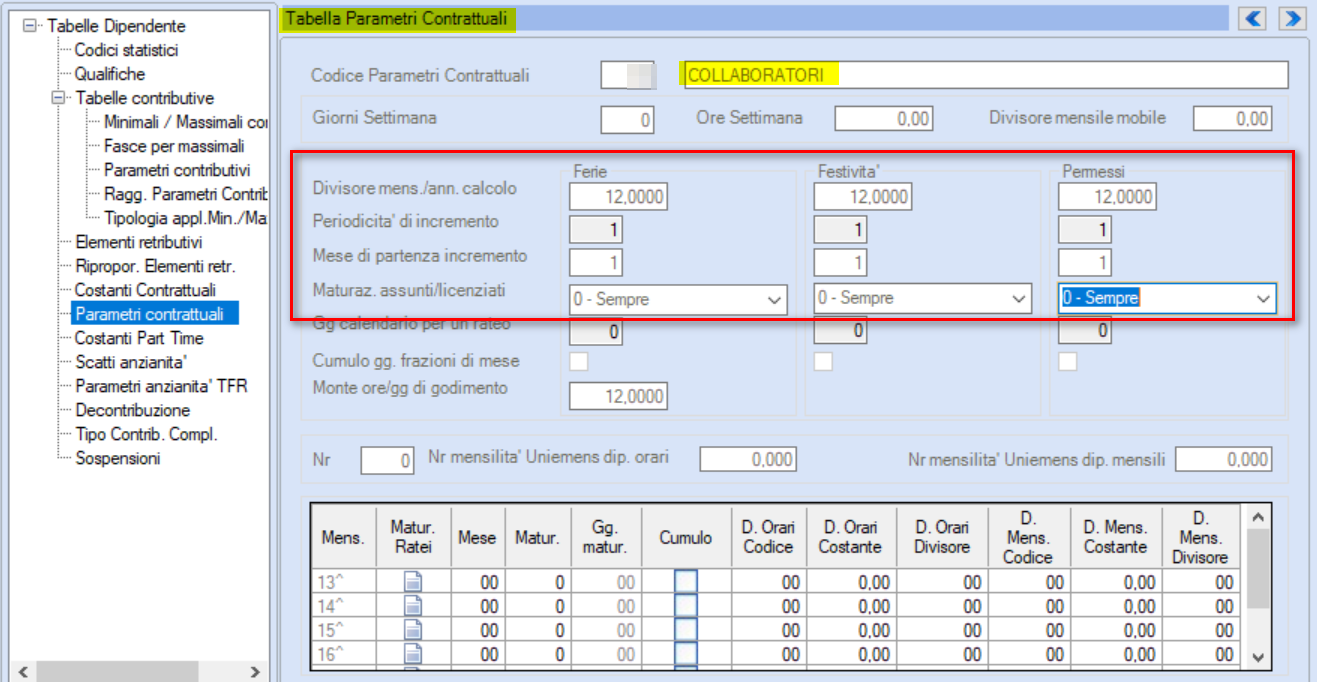The width and height of the screenshot is (1317, 682).
Task: Tick the Cumulo checkbox in row 13^
Action: pos(686,582)
